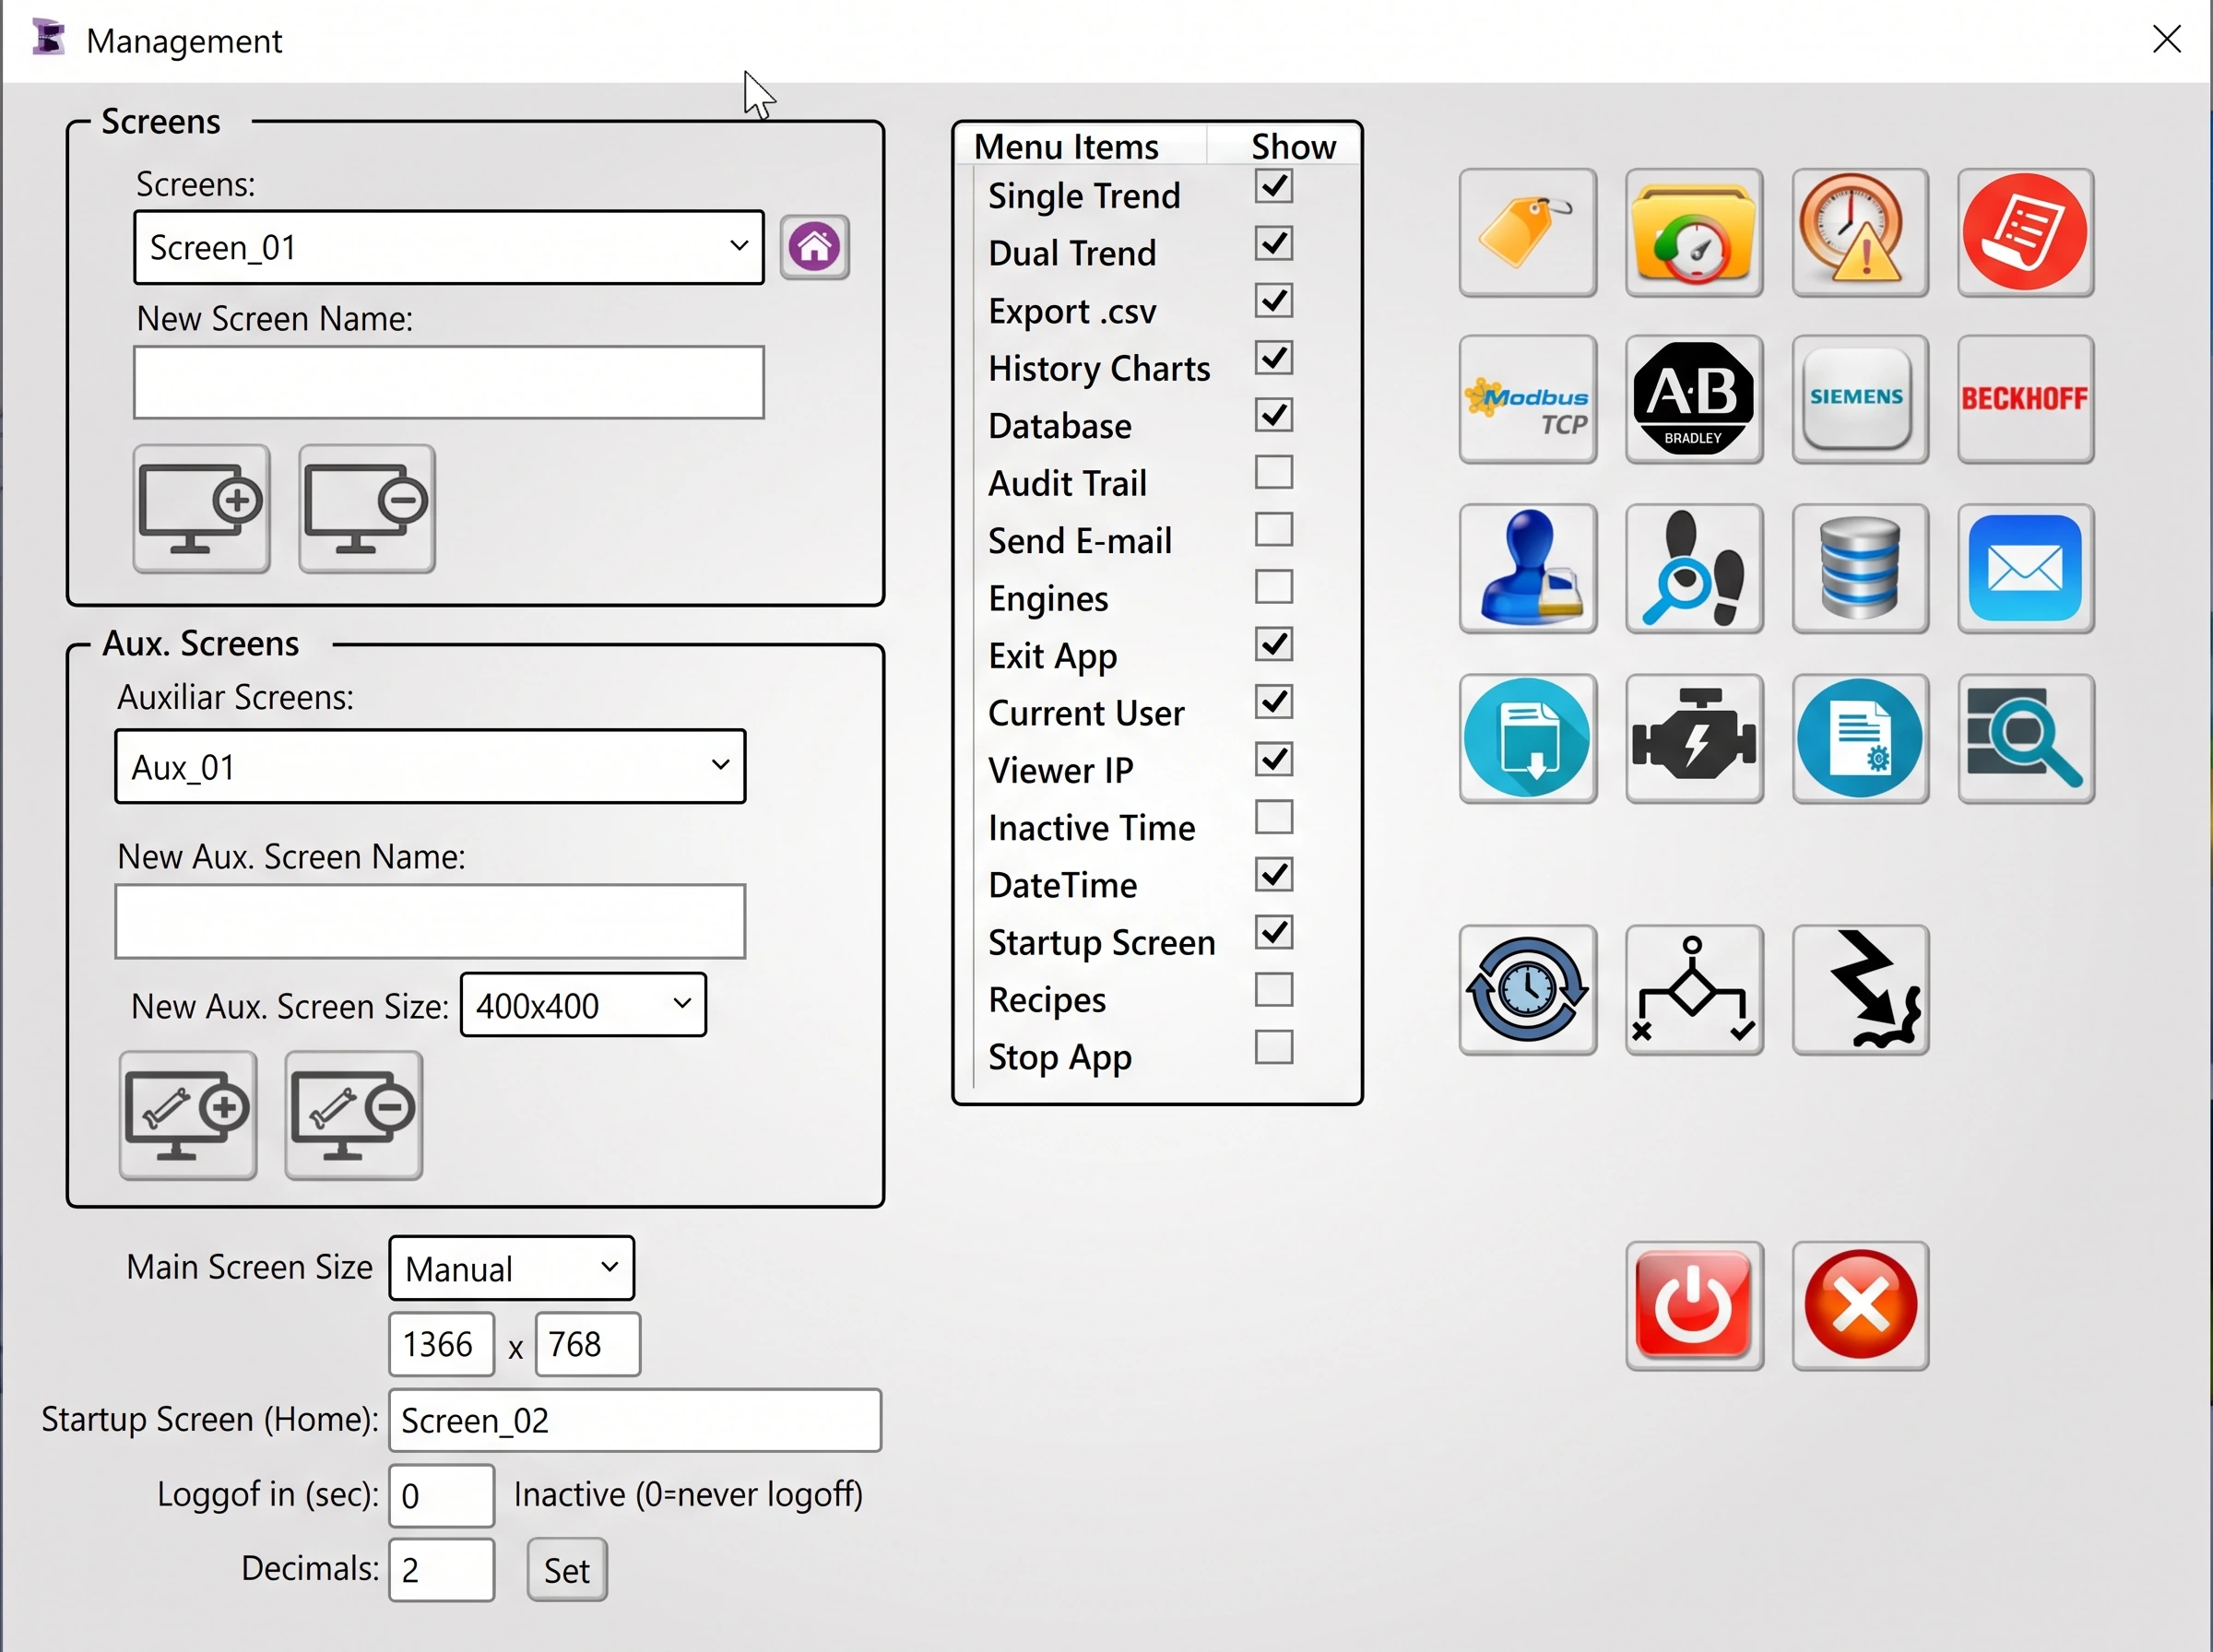Click the blue document download icon
Viewport: 2213px width, 1652px height.
tap(1527, 739)
